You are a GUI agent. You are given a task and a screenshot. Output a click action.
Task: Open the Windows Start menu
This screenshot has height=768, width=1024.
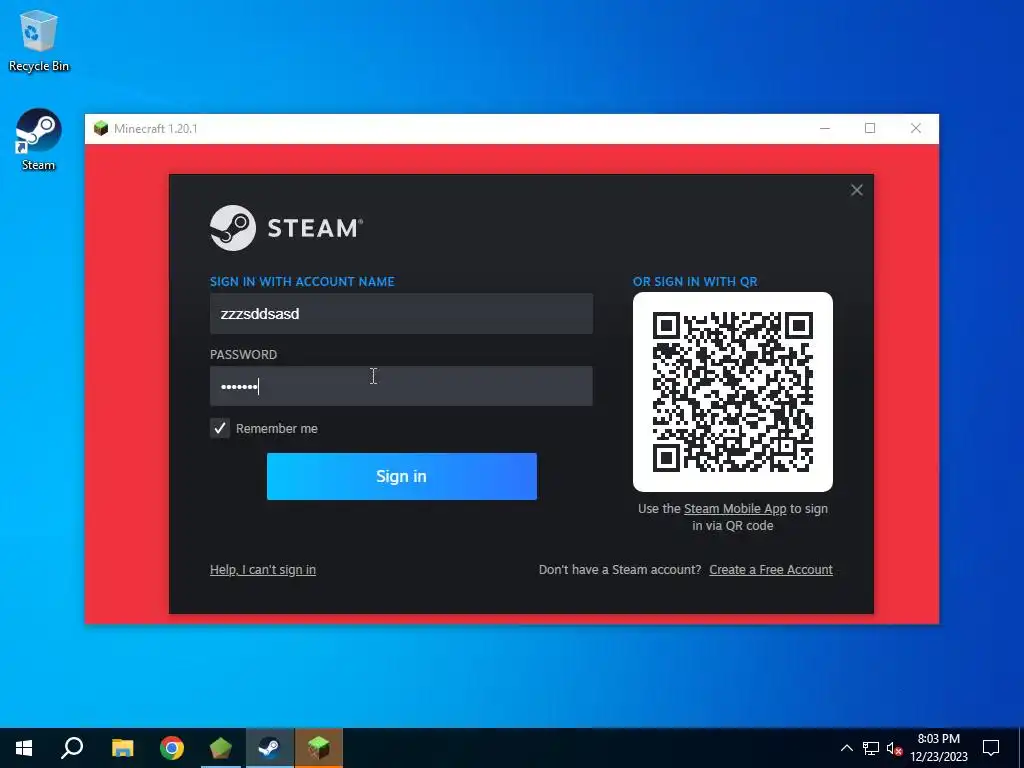(x=24, y=748)
